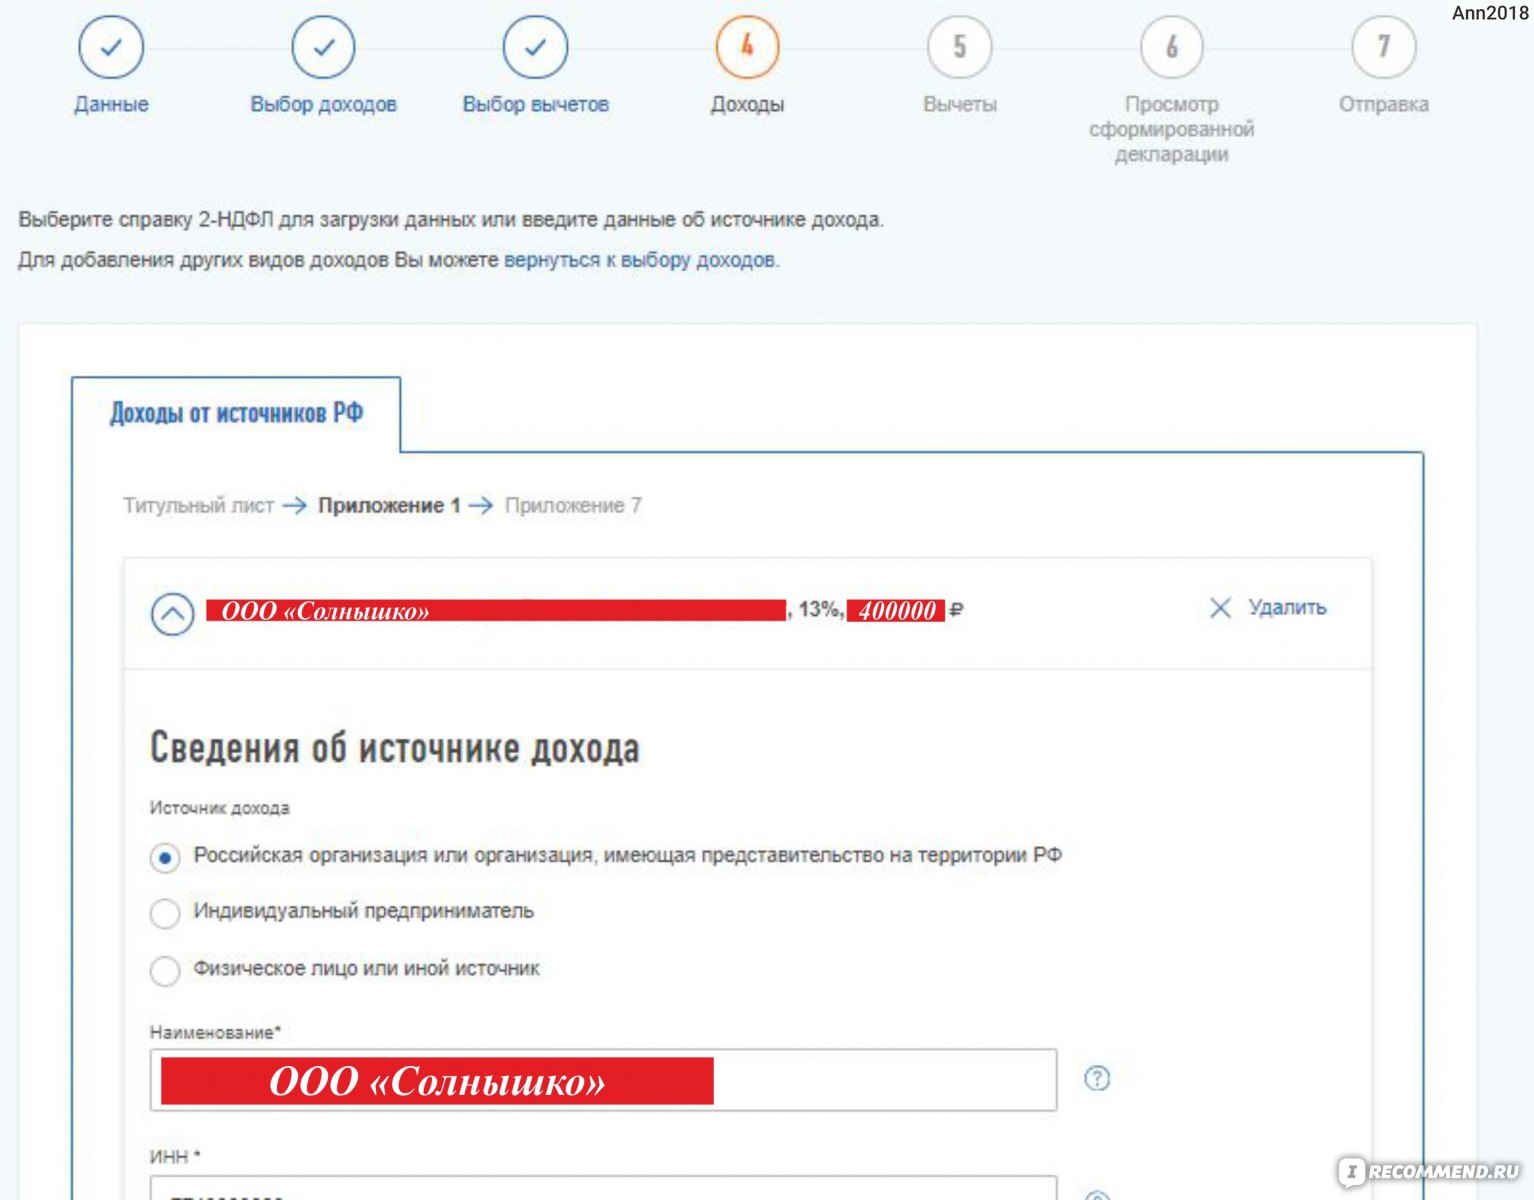Click the Наименование input field

pyautogui.click(x=603, y=1080)
